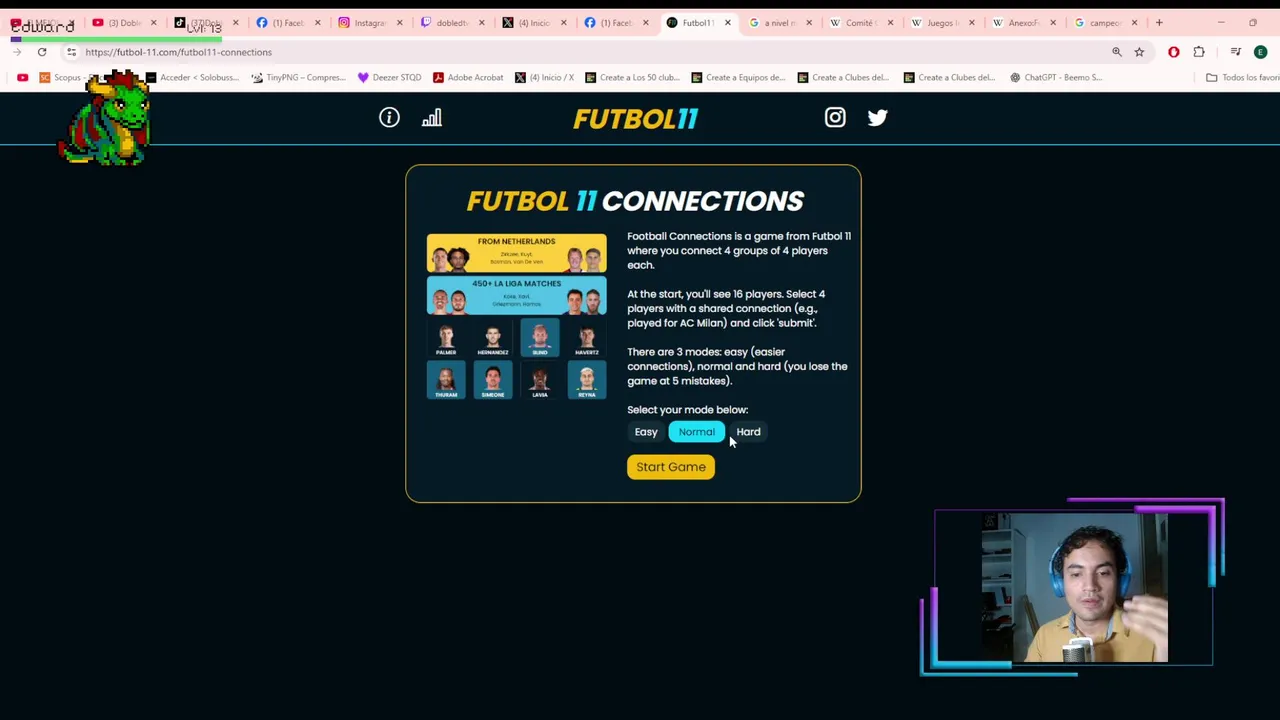Image resolution: width=1280 pixels, height=720 pixels.
Task: Close the Wikipedia Comité tab
Action: (x=890, y=22)
